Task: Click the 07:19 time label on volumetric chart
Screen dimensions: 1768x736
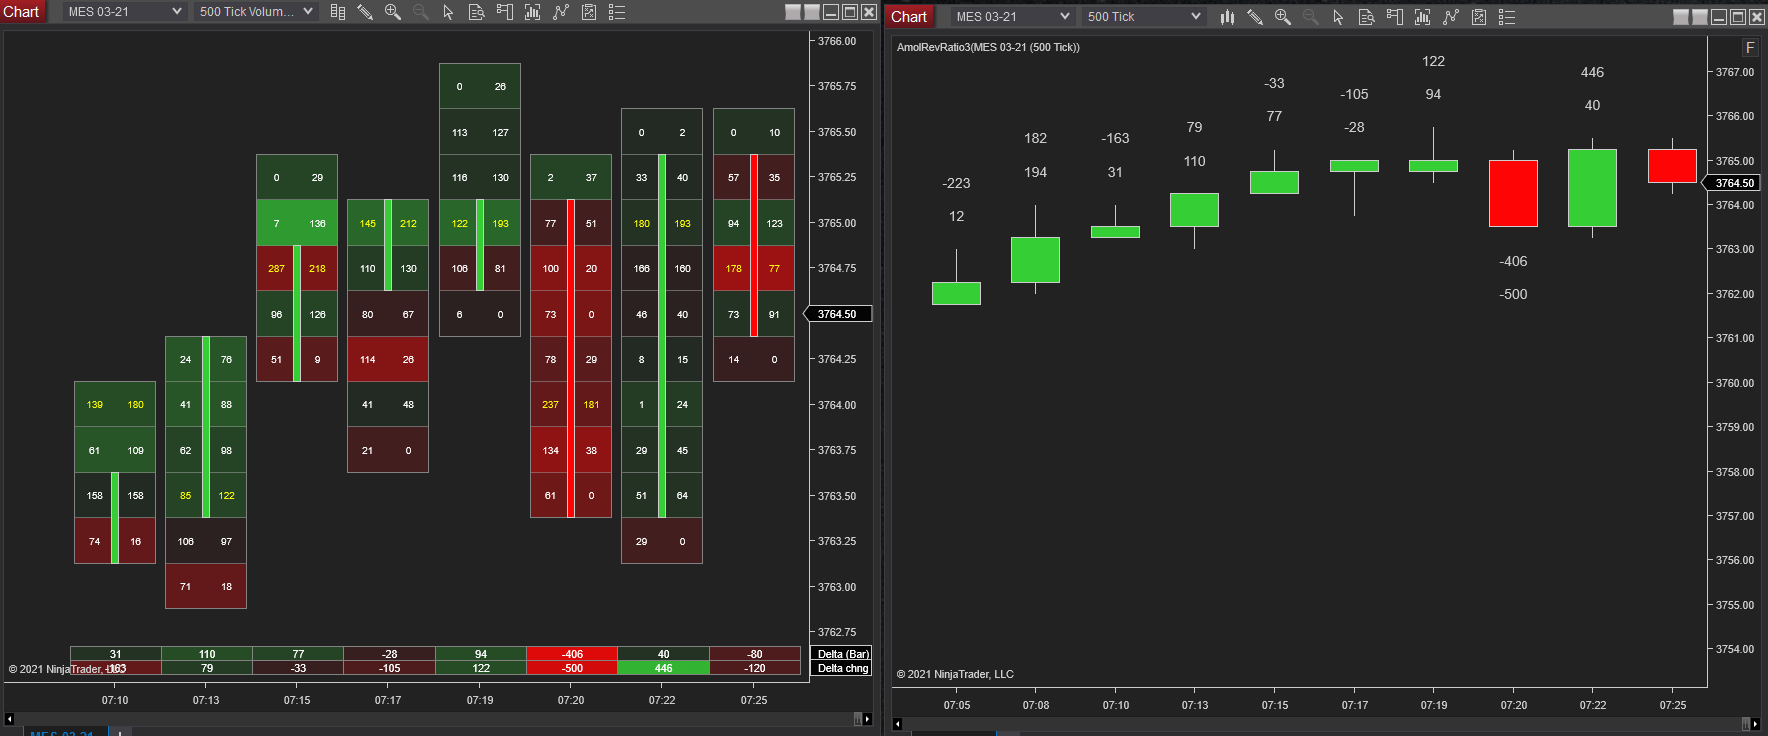Action: pos(480,700)
